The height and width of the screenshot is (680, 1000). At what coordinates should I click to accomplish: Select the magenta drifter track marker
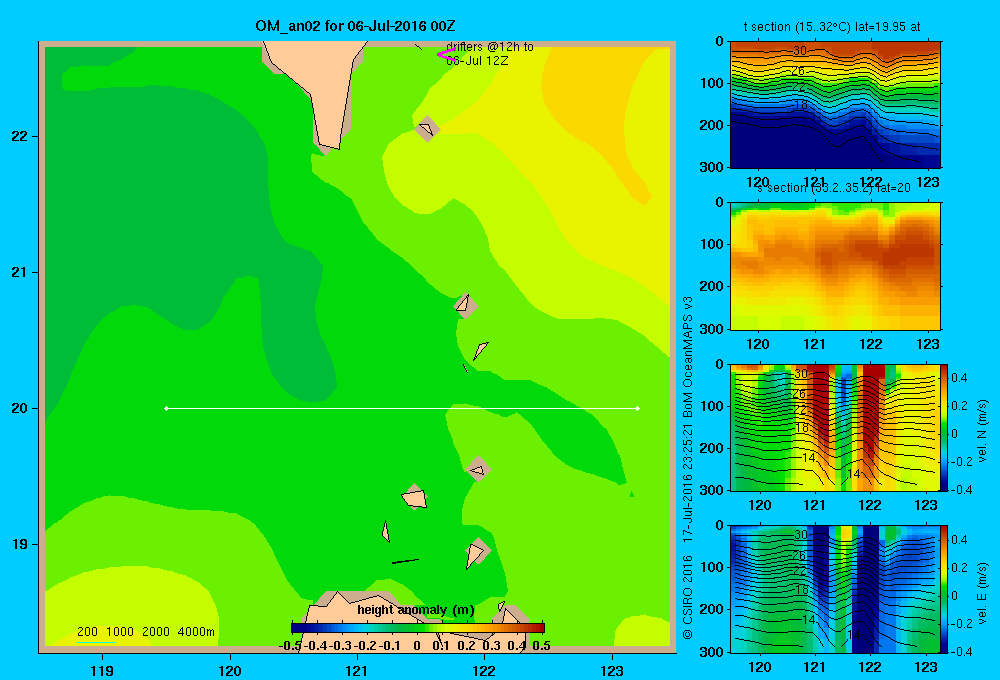coord(445,54)
